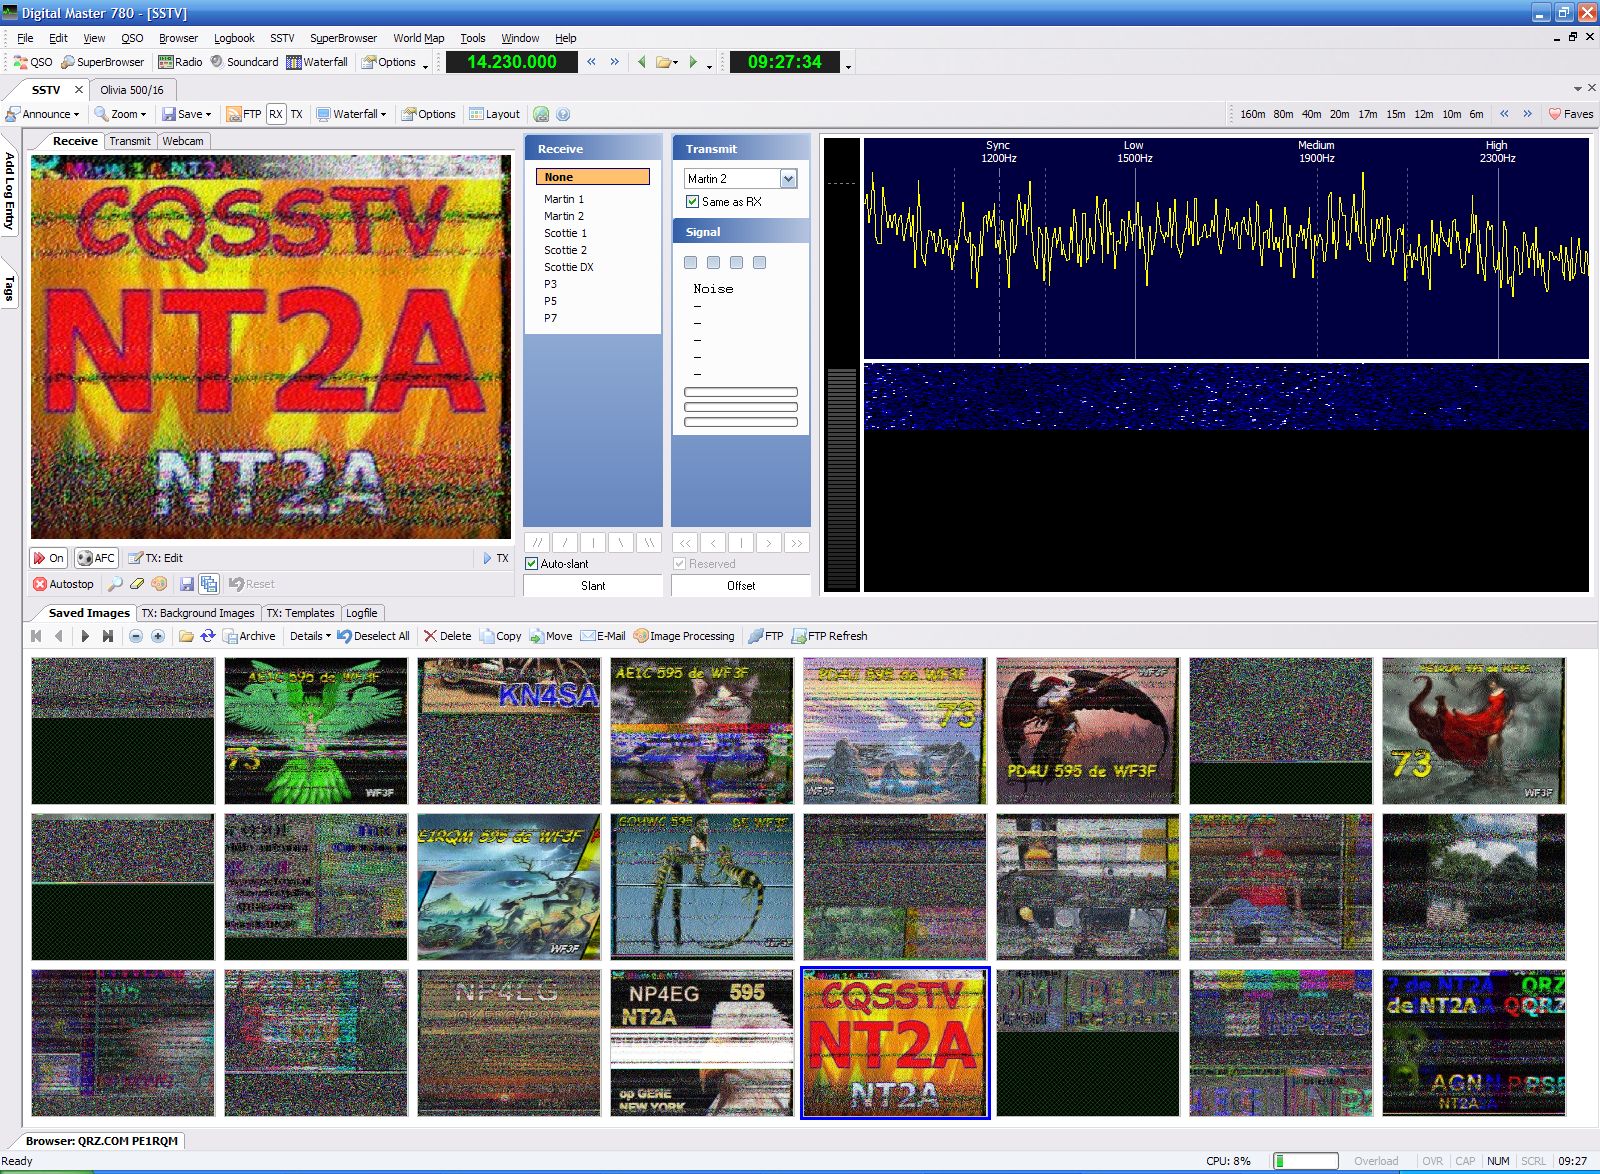The width and height of the screenshot is (1600, 1174).
Task: Expand the Details dropdown in saved images
Action: (x=310, y=636)
